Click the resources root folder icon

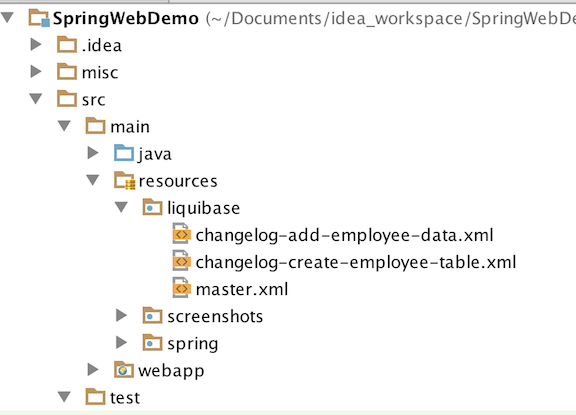coord(125,180)
